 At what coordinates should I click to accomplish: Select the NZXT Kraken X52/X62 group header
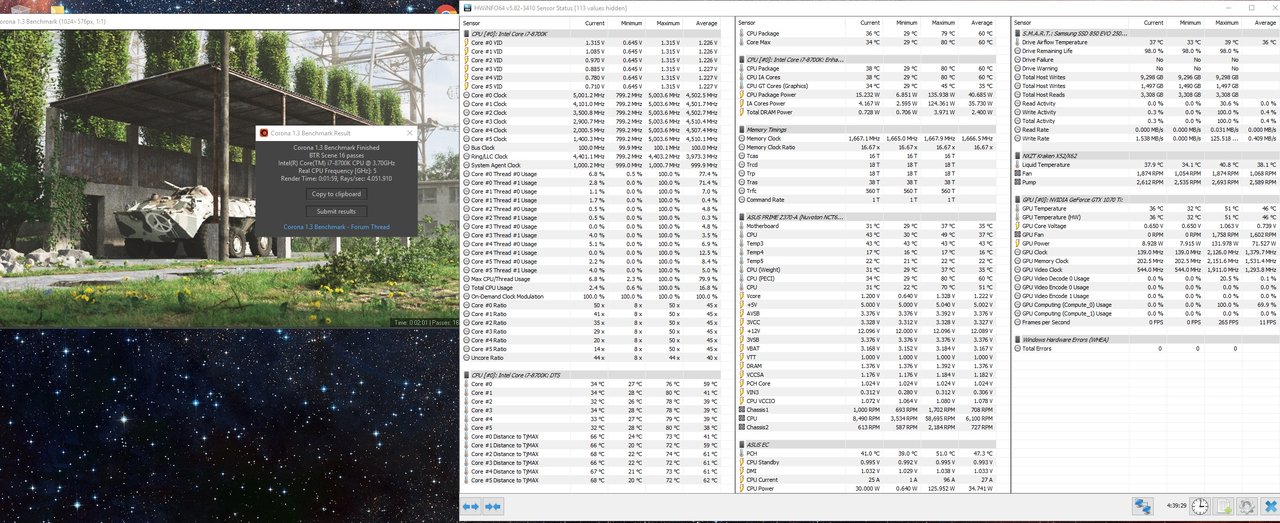pos(1145,156)
